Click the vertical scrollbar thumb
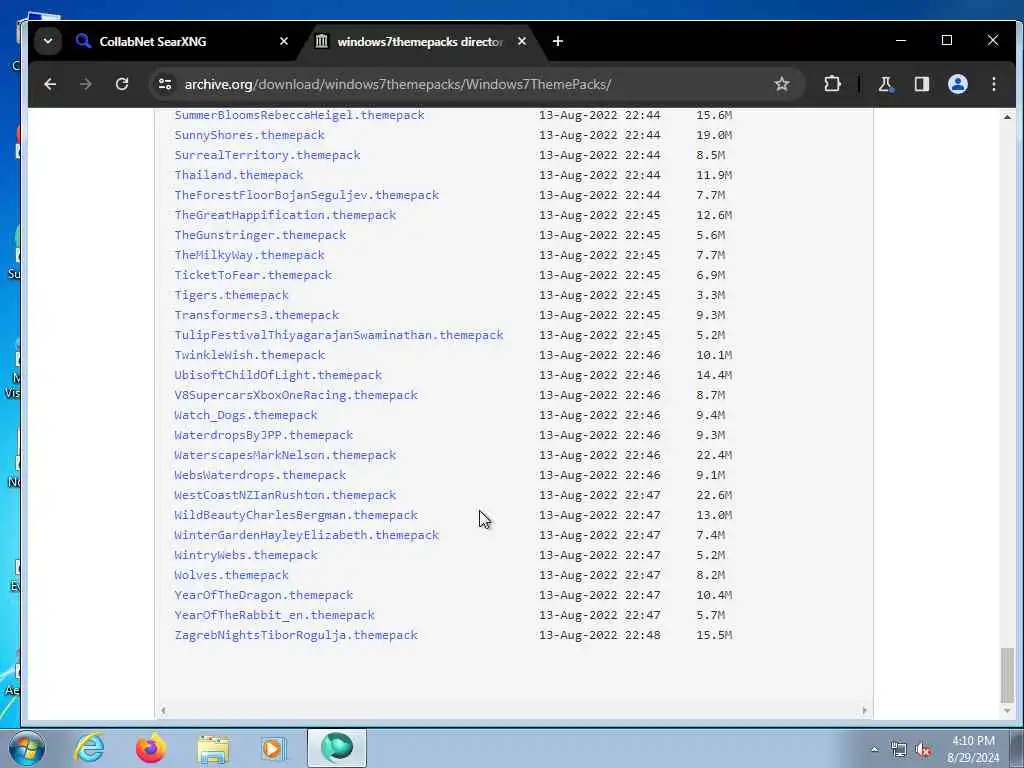The width and height of the screenshot is (1024, 768). coord(1007,674)
